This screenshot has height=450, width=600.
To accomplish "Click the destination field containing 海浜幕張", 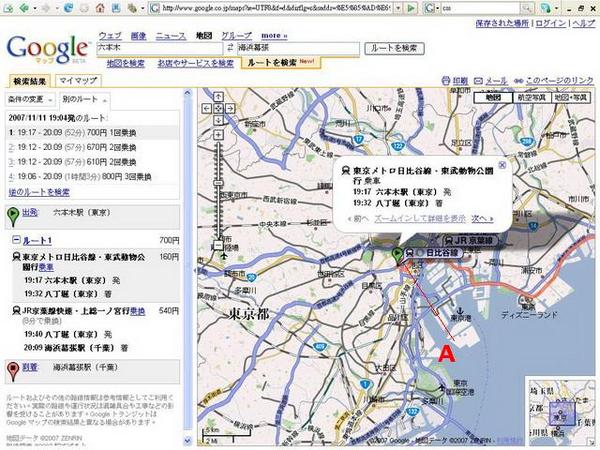I will [x=298, y=48].
